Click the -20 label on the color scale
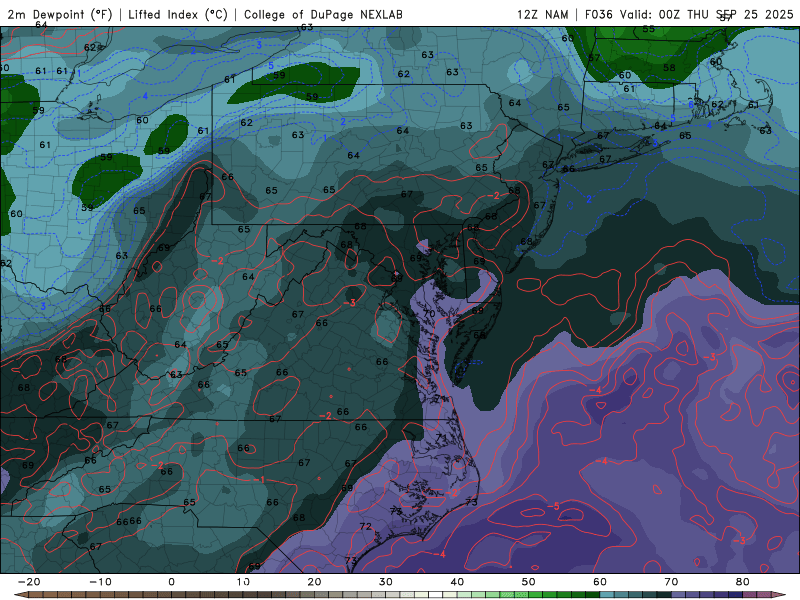This screenshot has width=800, height=600. coord(29,582)
